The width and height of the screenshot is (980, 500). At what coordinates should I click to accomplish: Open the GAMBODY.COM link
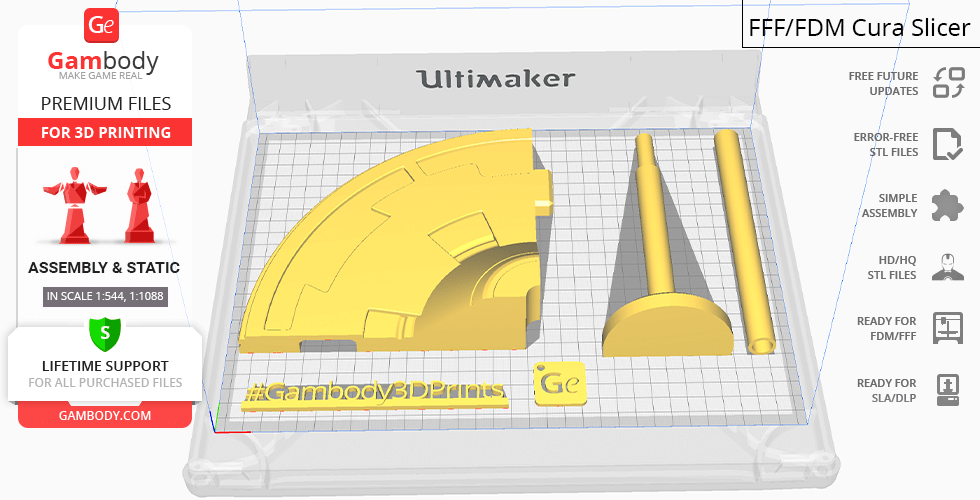point(104,415)
